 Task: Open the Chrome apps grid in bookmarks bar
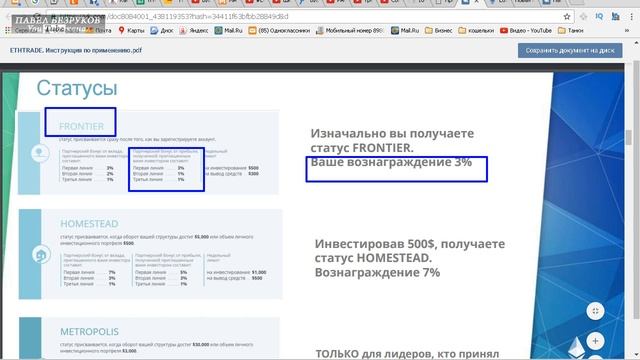7,31
